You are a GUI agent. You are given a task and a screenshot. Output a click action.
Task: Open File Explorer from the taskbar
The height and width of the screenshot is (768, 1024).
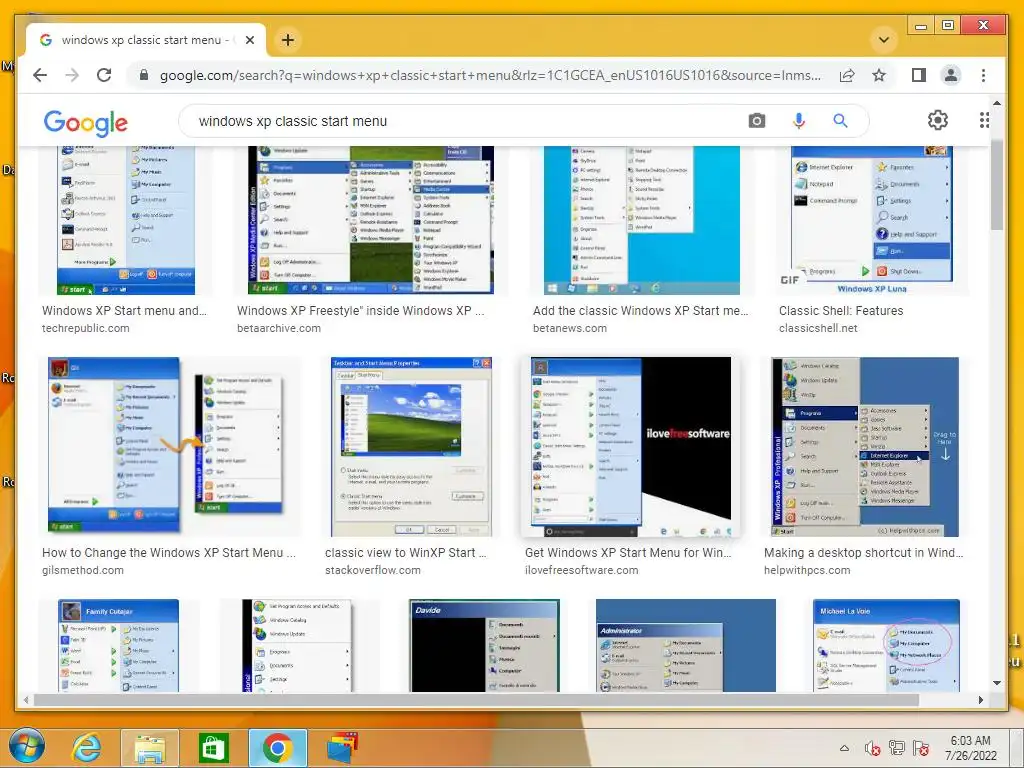click(x=150, y=748)
